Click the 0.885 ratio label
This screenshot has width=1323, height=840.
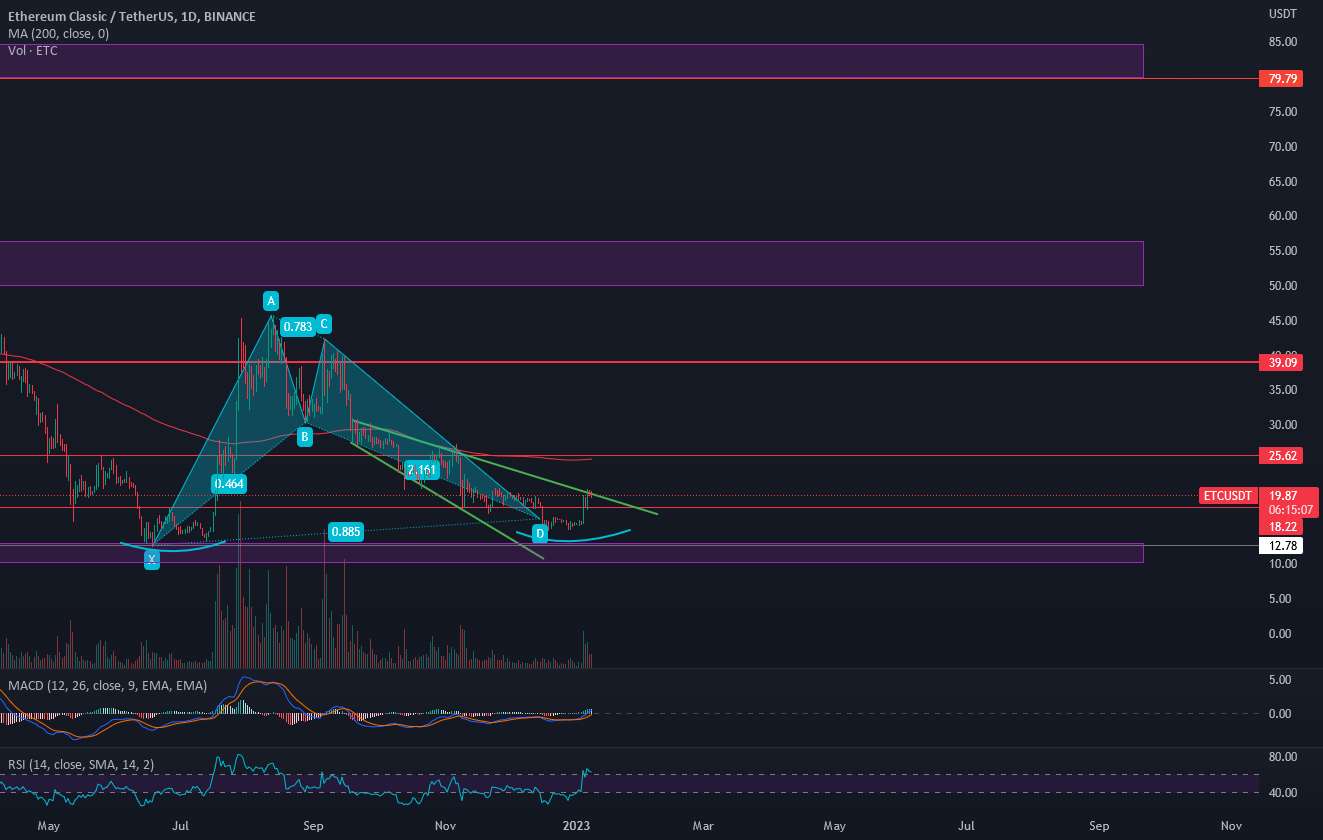click(345, 532)
